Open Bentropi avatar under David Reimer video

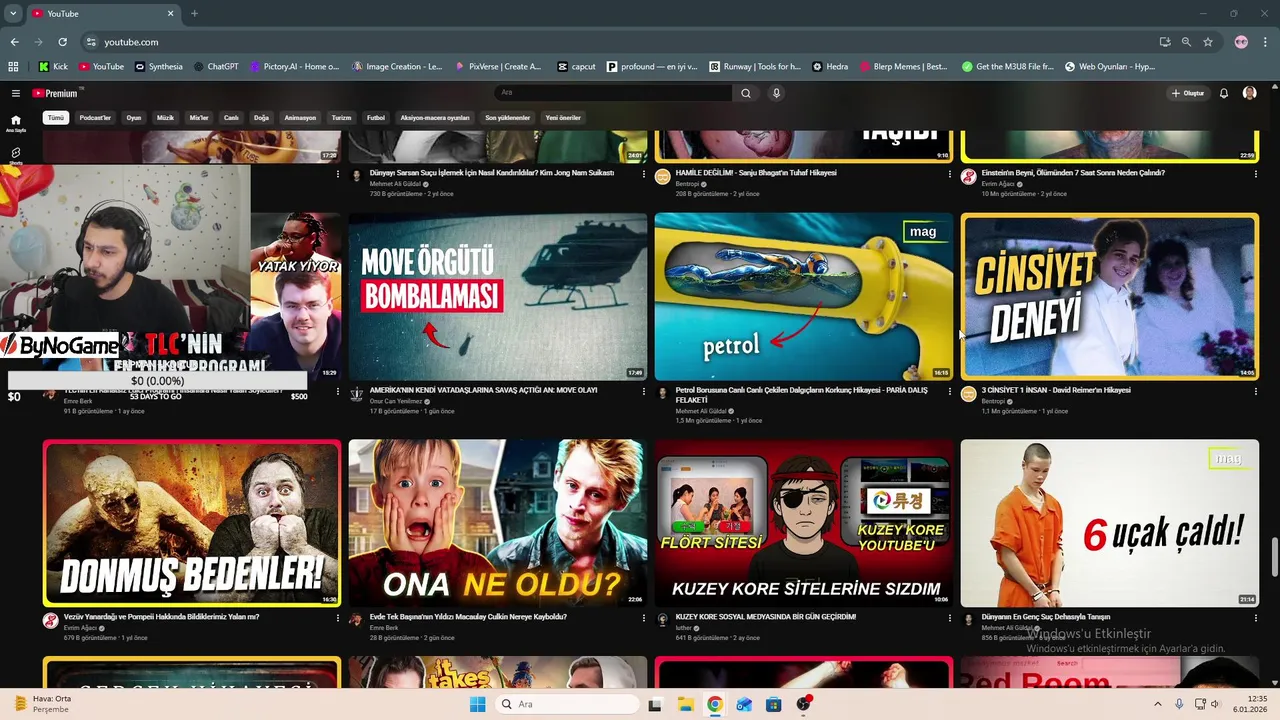point(968,394)
